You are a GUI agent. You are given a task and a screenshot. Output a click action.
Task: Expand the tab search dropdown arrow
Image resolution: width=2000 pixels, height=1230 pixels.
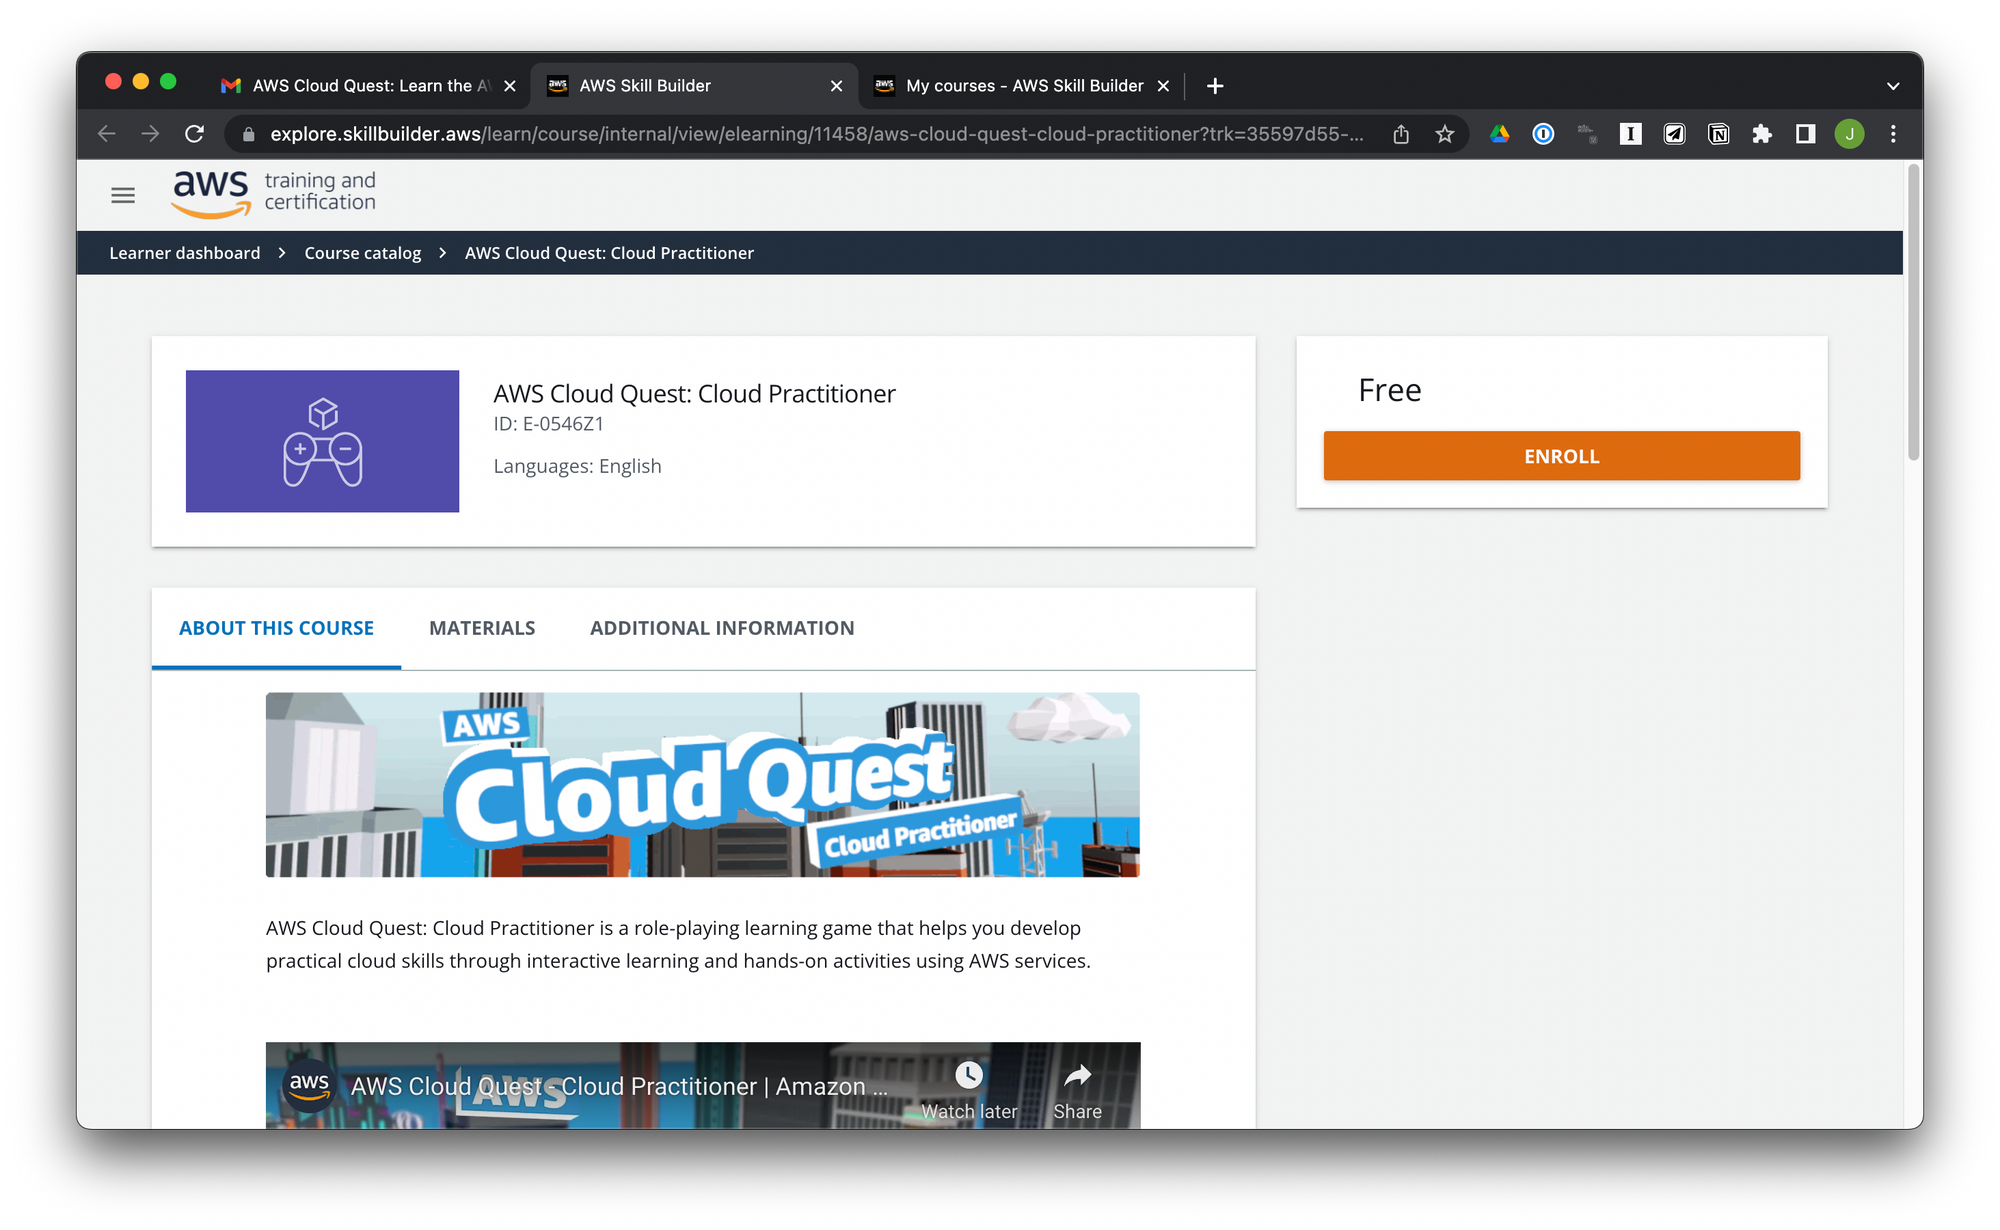[1893, 86]
